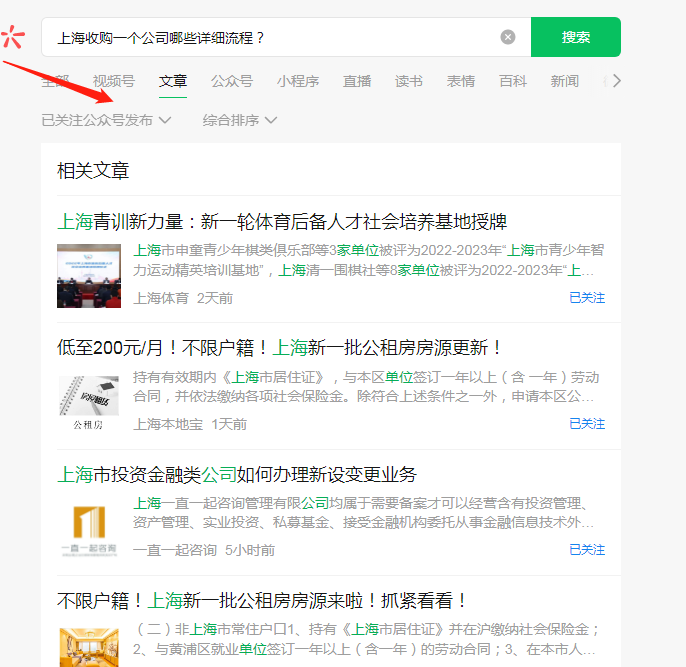Open article 低至200元/月 公租房 title

coord(280,348)
